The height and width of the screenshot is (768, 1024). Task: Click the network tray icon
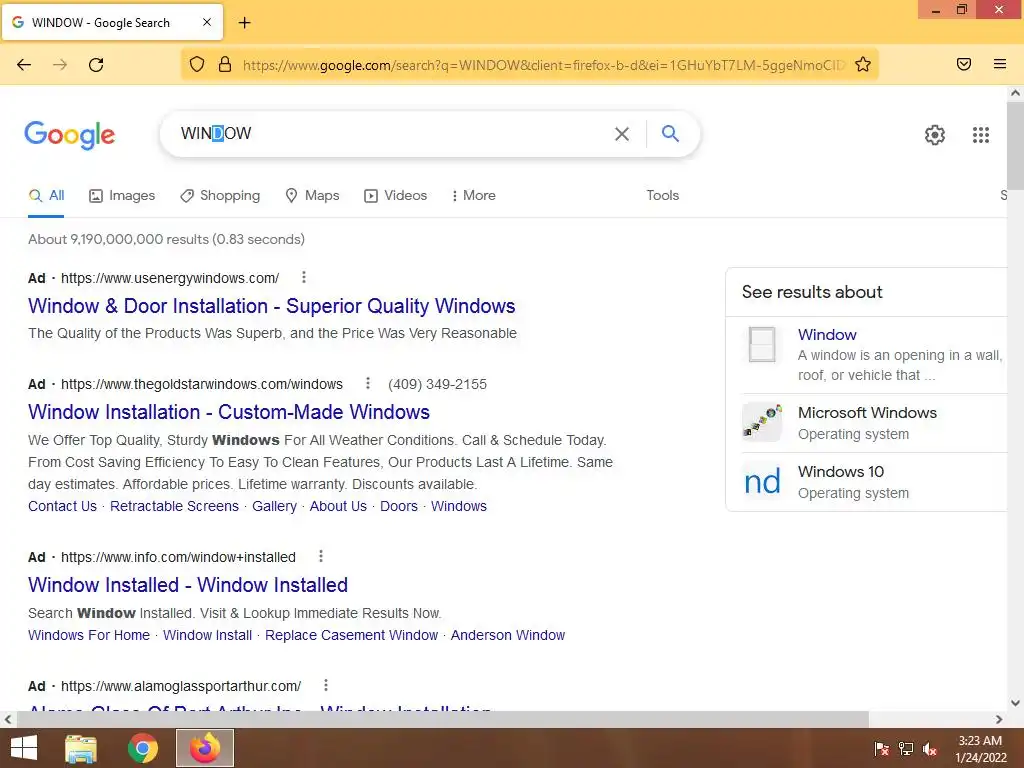click(x=906, y=749)
